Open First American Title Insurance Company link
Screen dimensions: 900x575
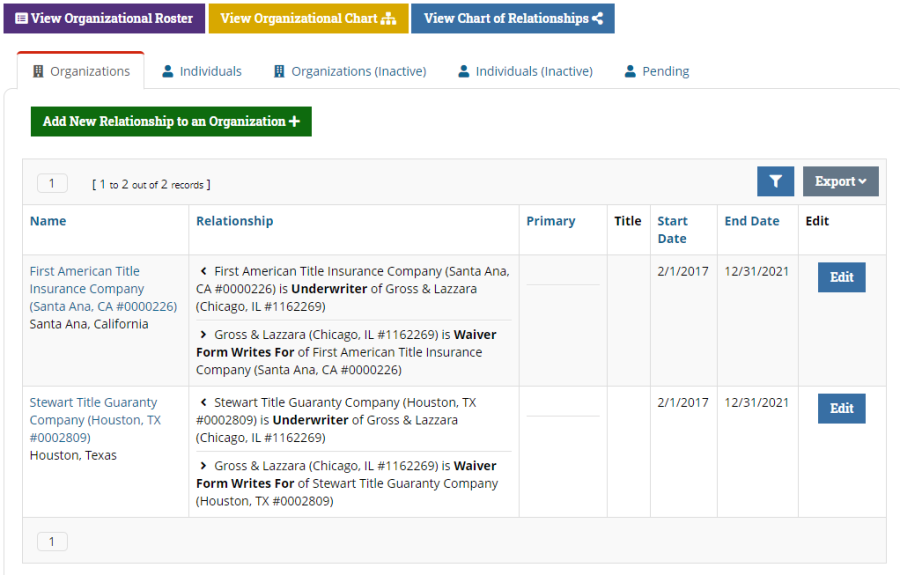pos(103,289)
